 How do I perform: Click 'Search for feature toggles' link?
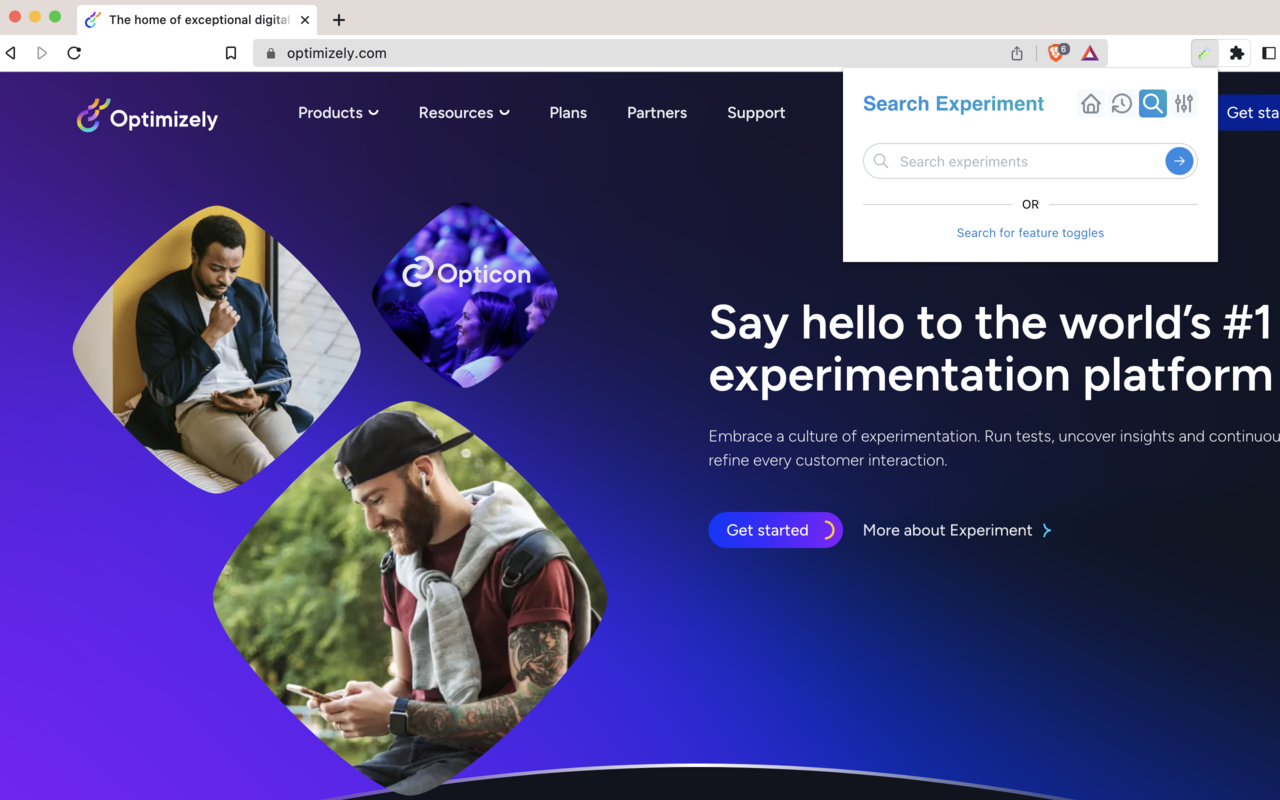point(1030,233)
